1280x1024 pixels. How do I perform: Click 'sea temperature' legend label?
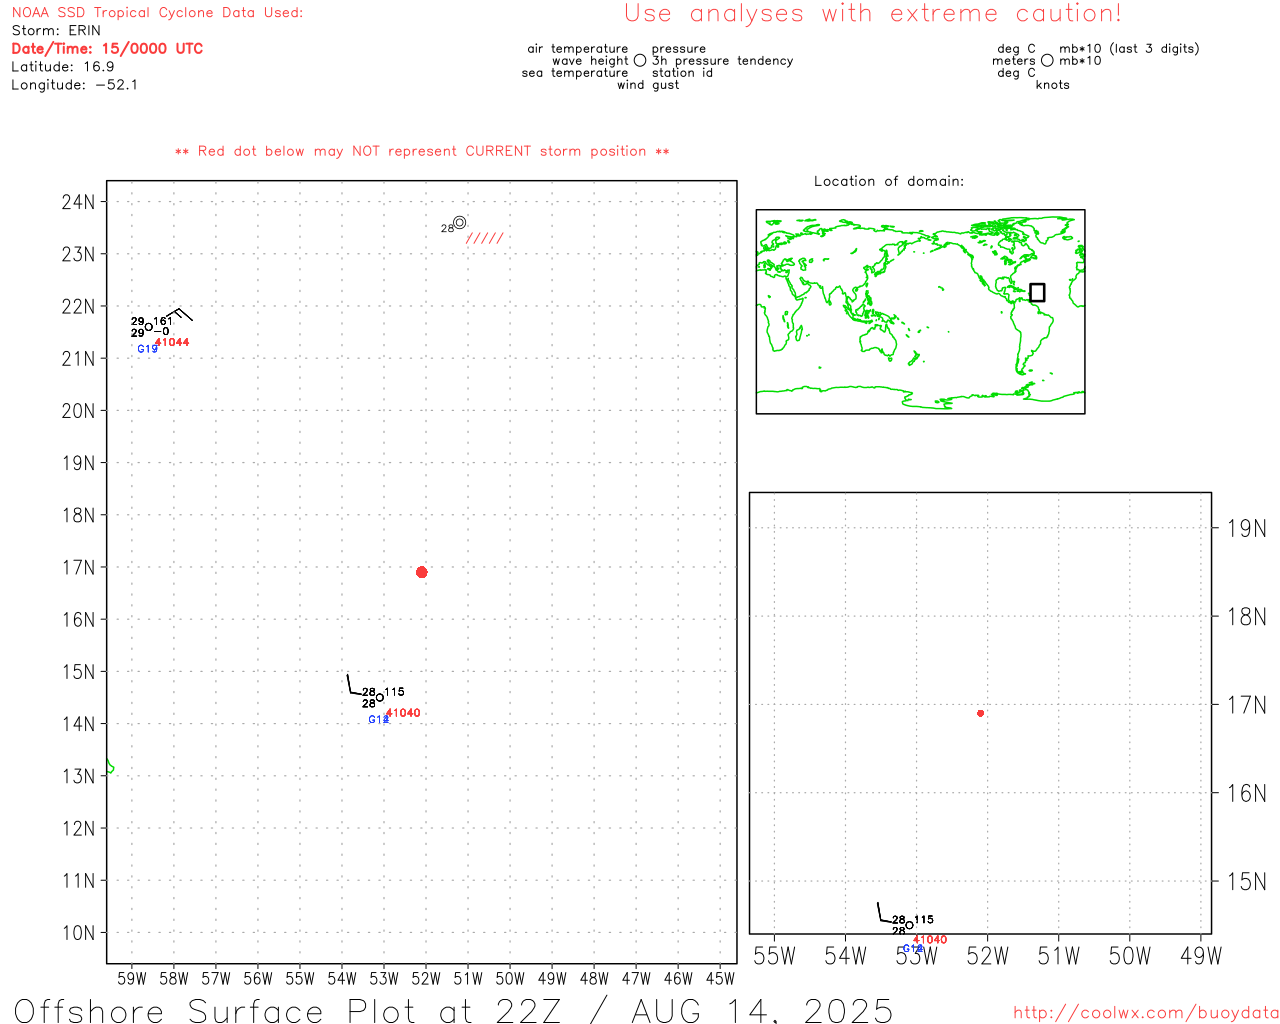575,73
